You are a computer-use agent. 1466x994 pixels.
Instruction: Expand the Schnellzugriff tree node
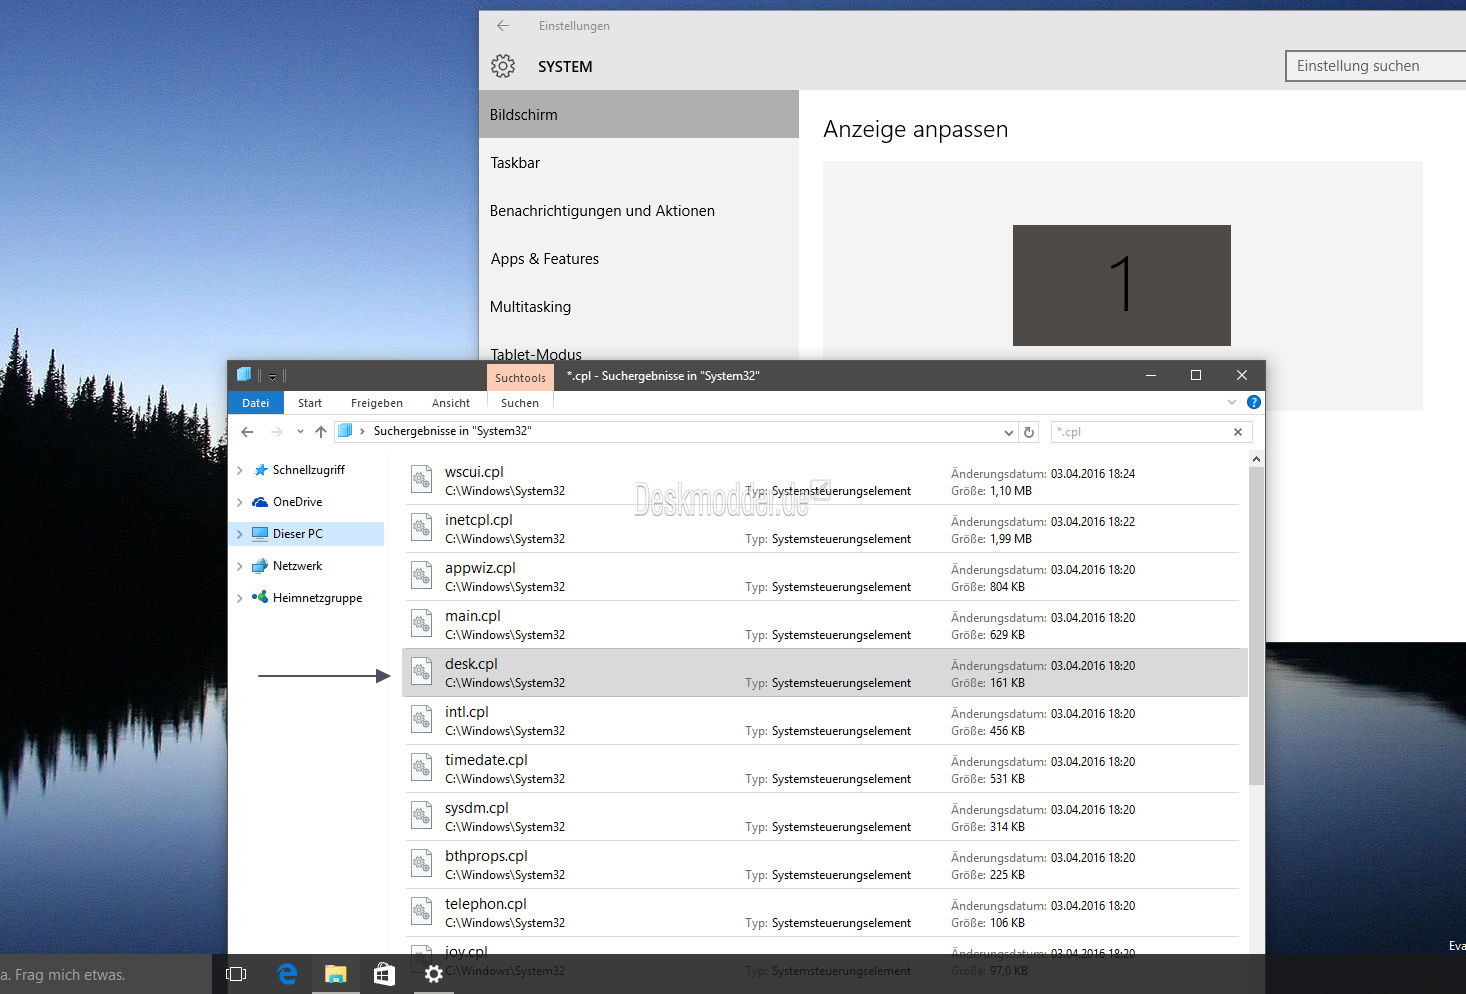click(240, 470)
